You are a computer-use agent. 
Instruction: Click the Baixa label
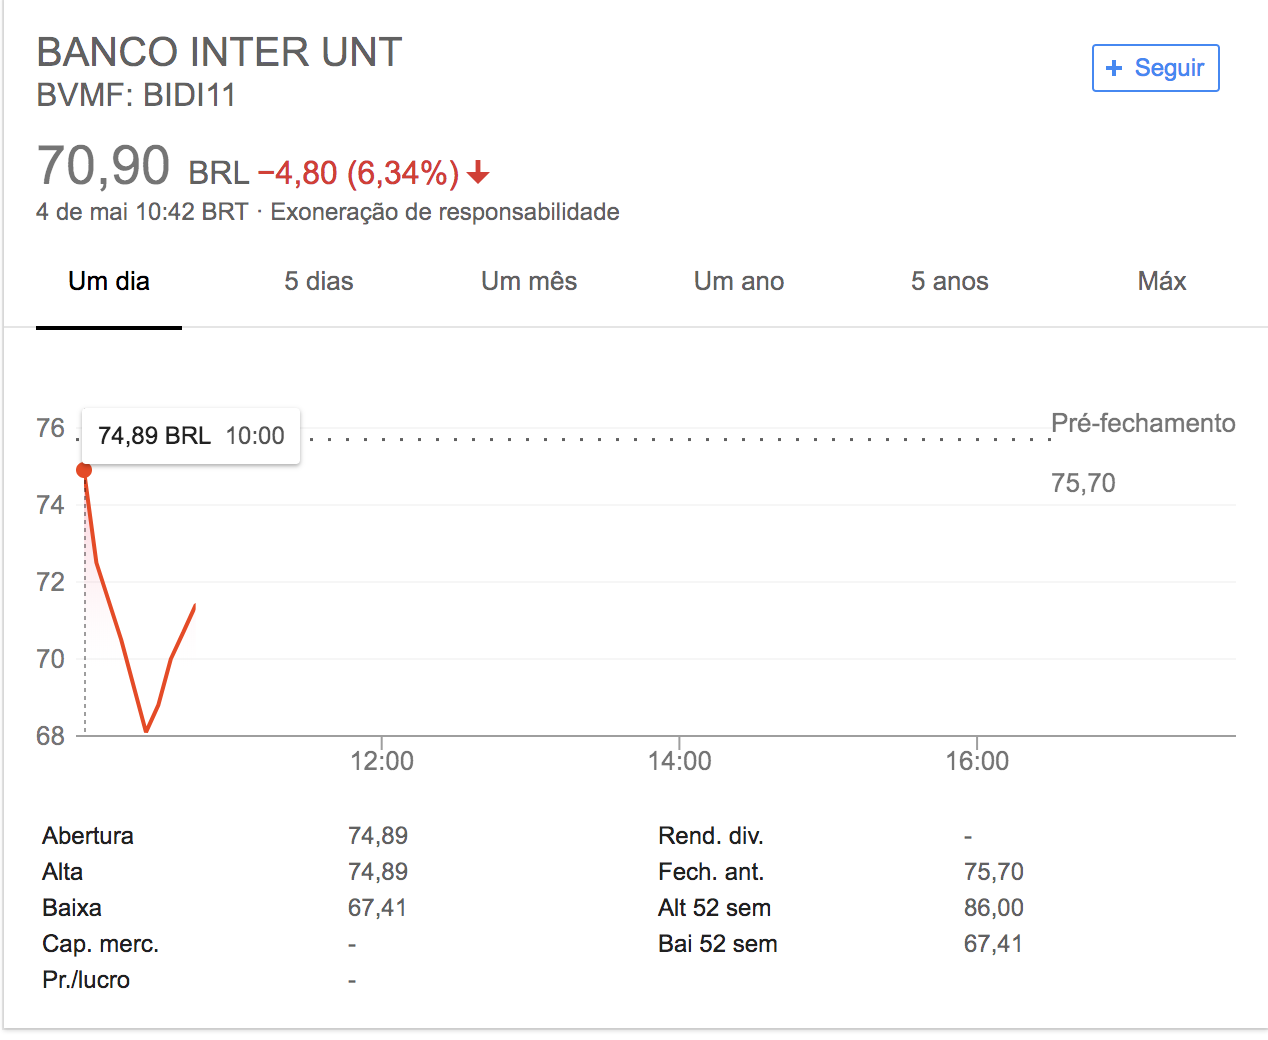pos(72,908)
